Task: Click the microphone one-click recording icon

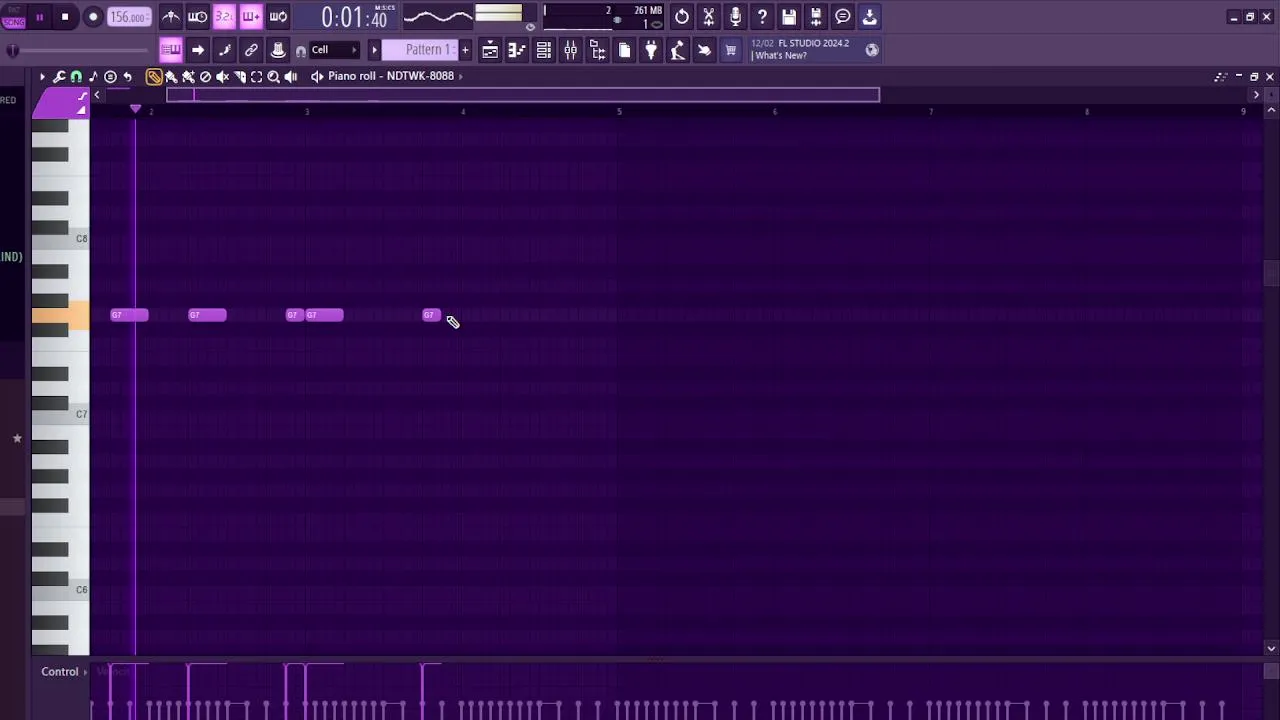Action: [736, 16]
